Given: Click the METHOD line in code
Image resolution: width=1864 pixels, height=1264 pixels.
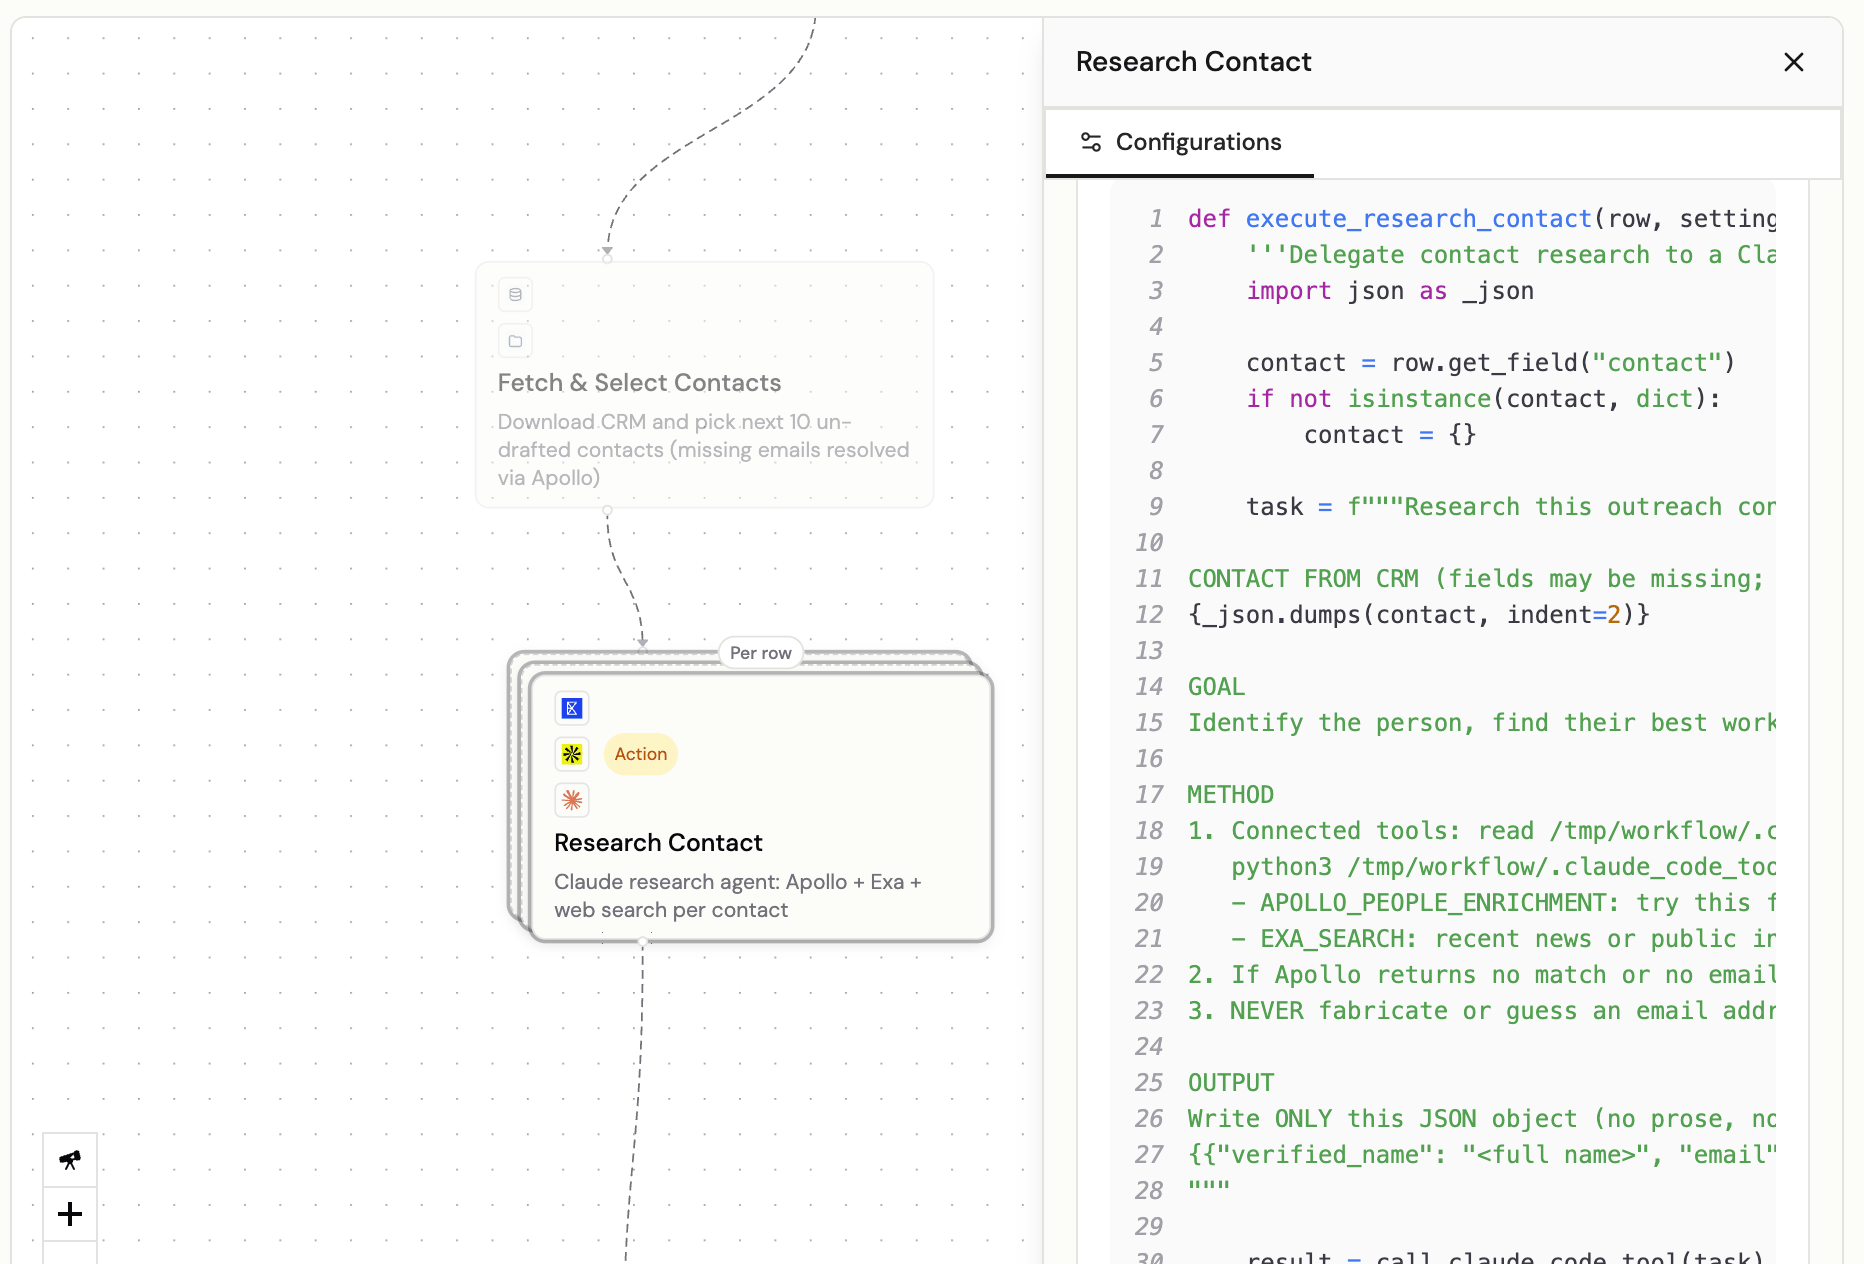Looking at the screenshot, I should 1231,795.
